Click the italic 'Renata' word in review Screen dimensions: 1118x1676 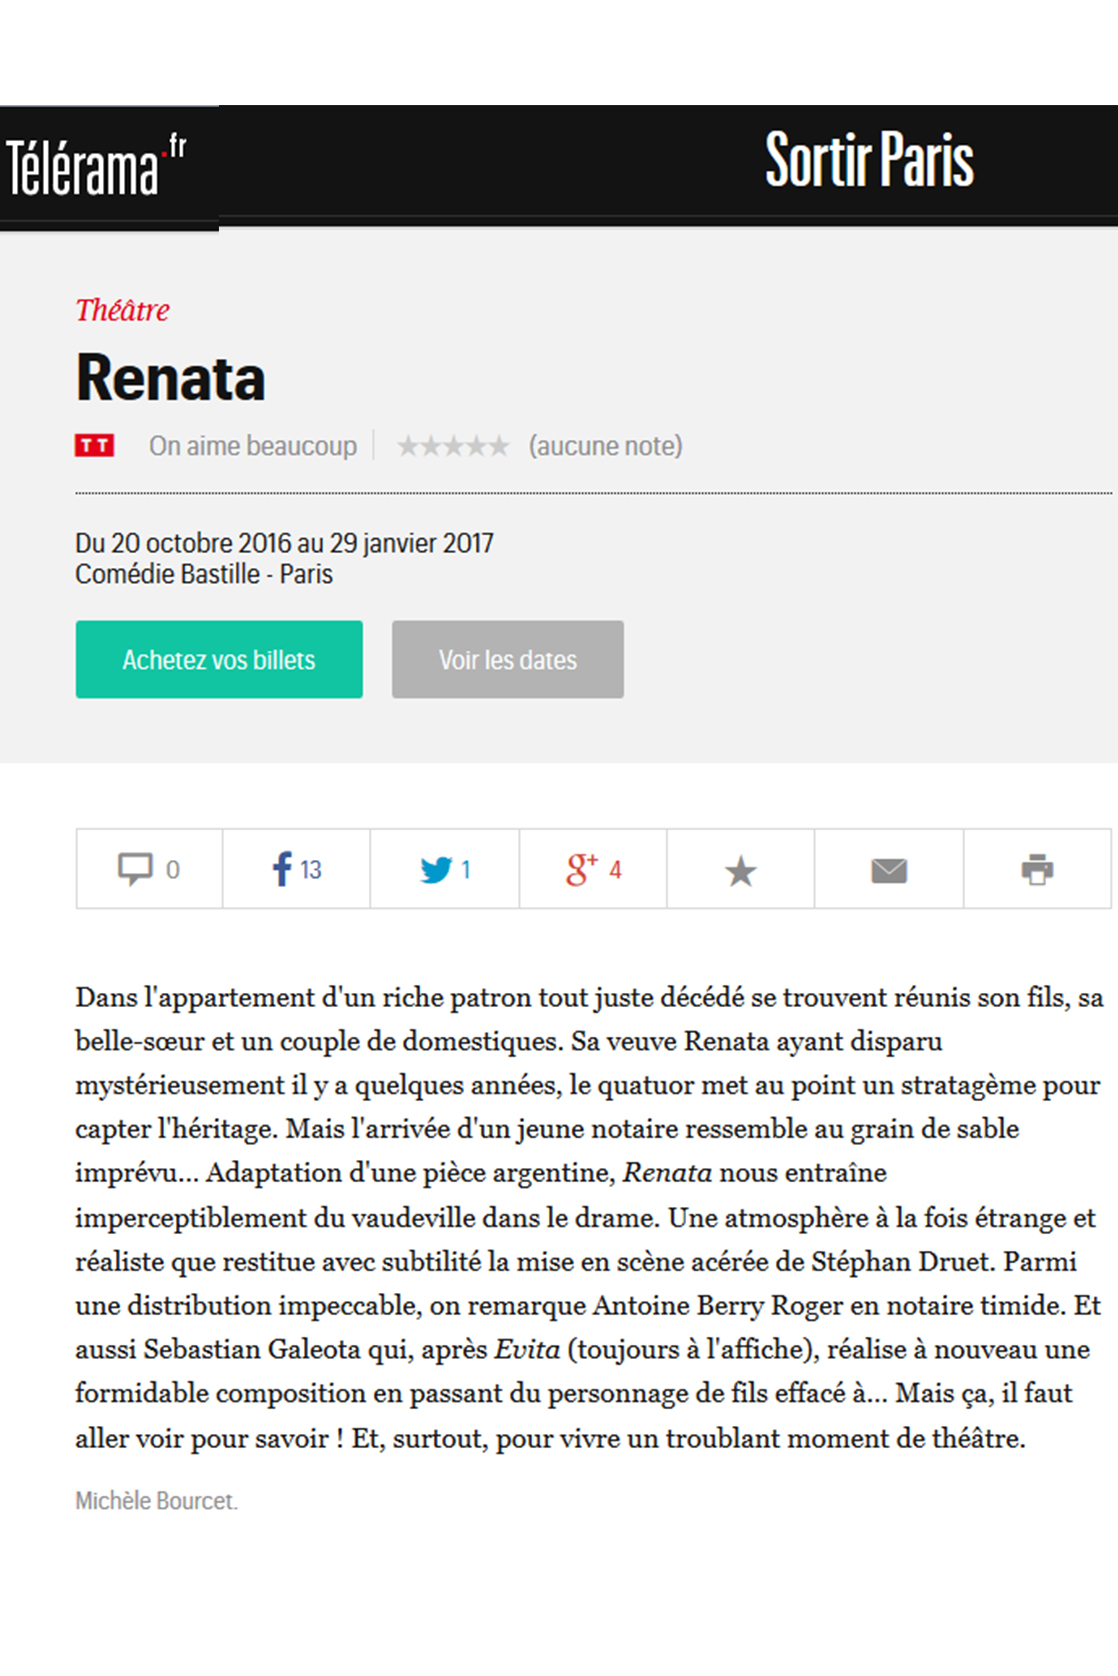(x=667, y=1173)
